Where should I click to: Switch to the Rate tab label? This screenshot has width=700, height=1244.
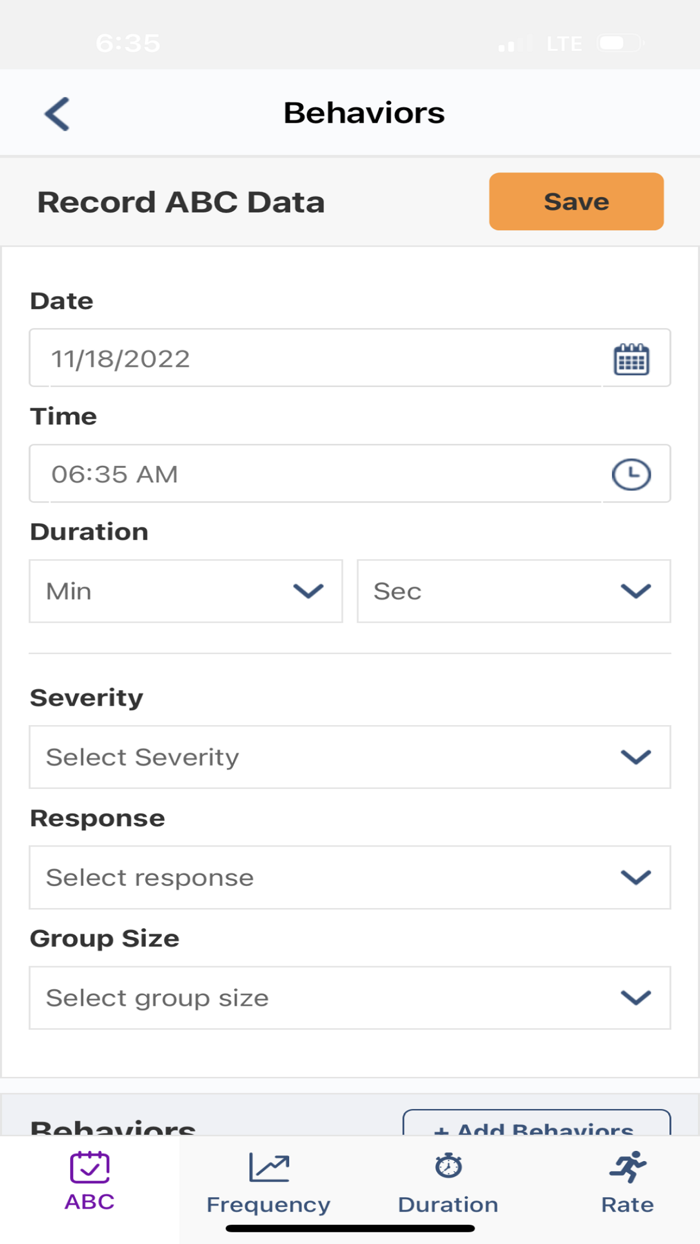(628, 1204)
